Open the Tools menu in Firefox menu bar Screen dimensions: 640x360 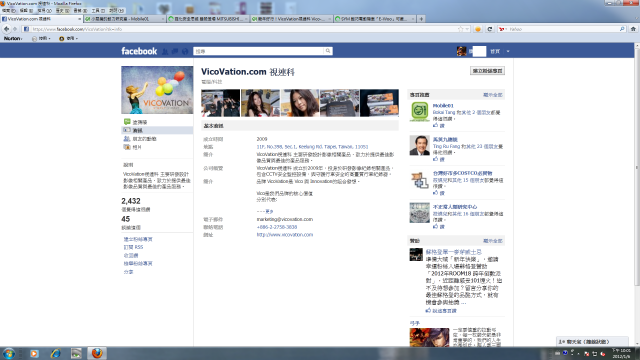[98, 11]
